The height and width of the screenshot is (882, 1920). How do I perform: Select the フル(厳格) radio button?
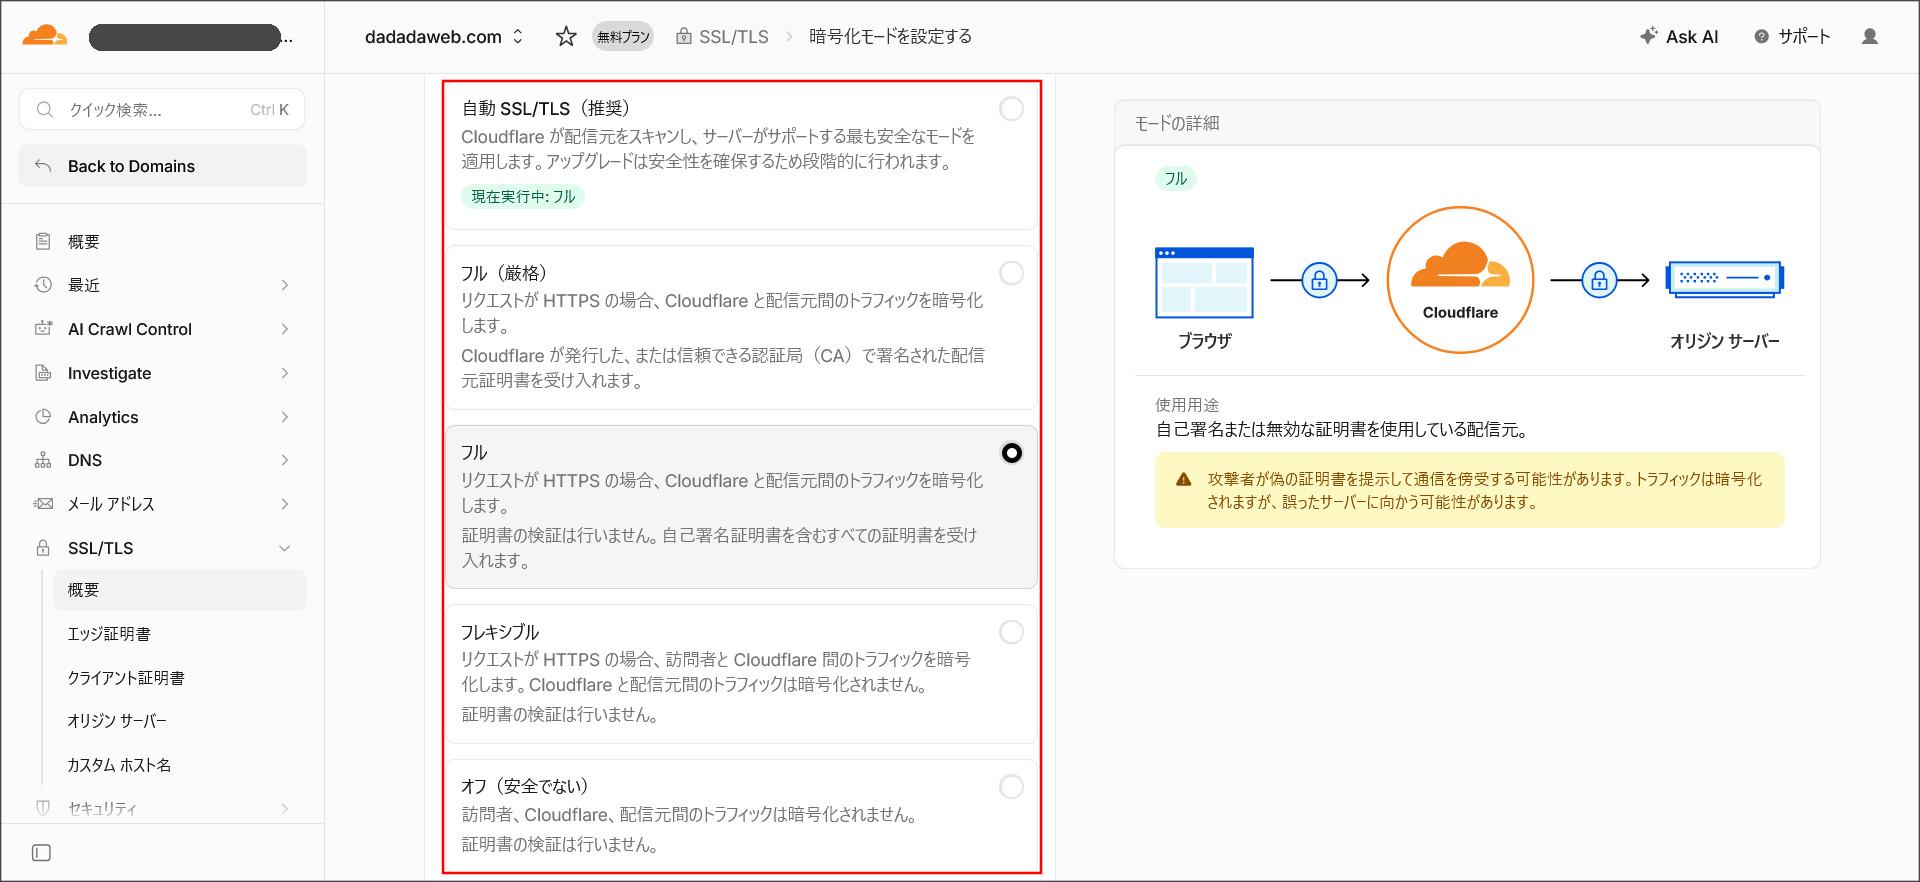[x=1012, y=273]
